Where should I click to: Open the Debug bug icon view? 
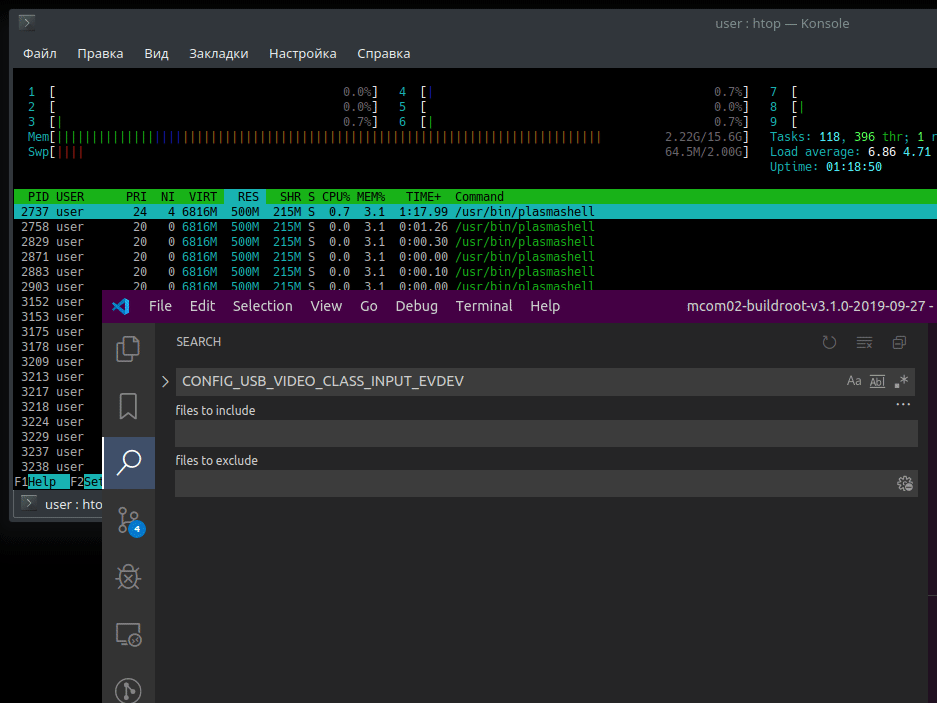[128, 577]
